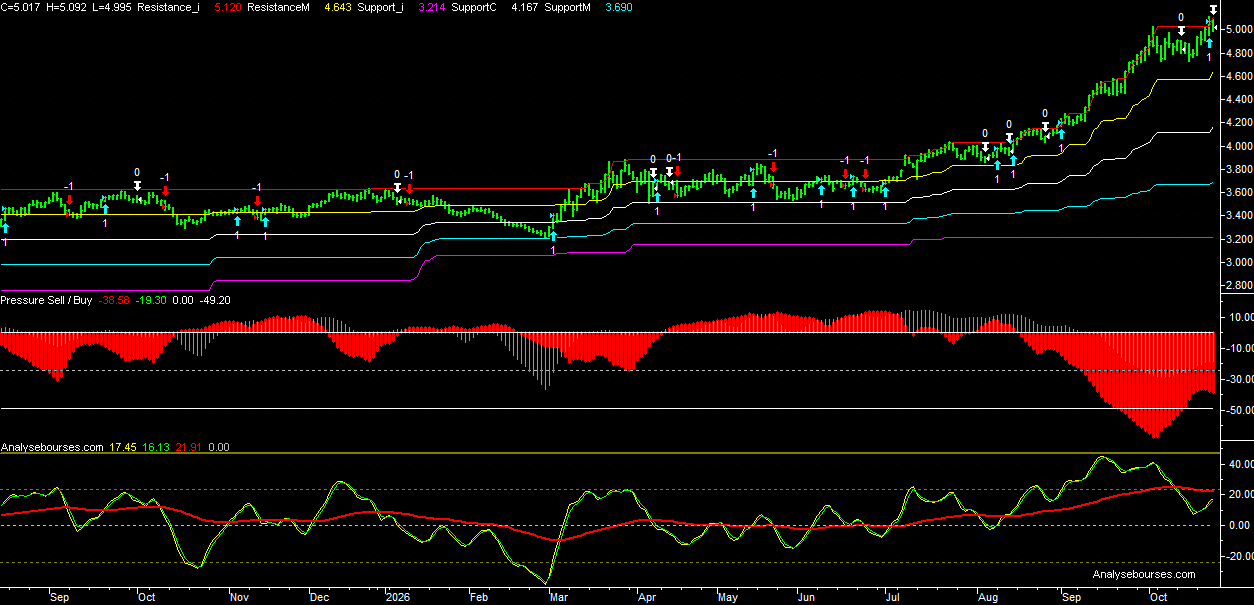Click the Mar month label
The width and height of the screenshot is (1254, 605).
[558, 597]
